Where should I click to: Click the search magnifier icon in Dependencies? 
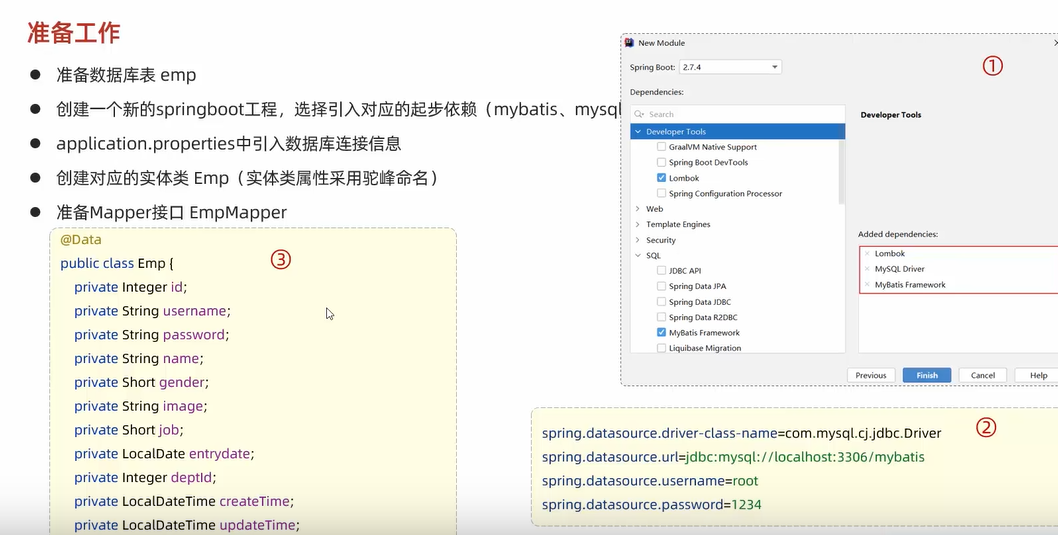pos(639,114)
